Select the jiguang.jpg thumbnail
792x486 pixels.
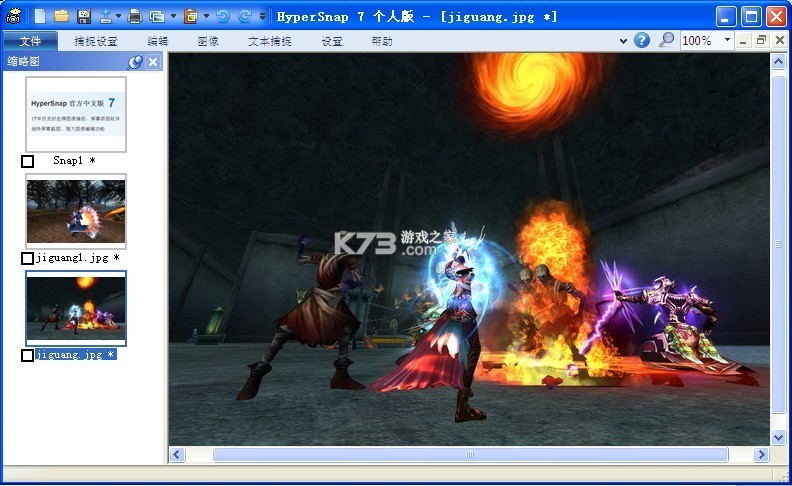click(76, 308)
